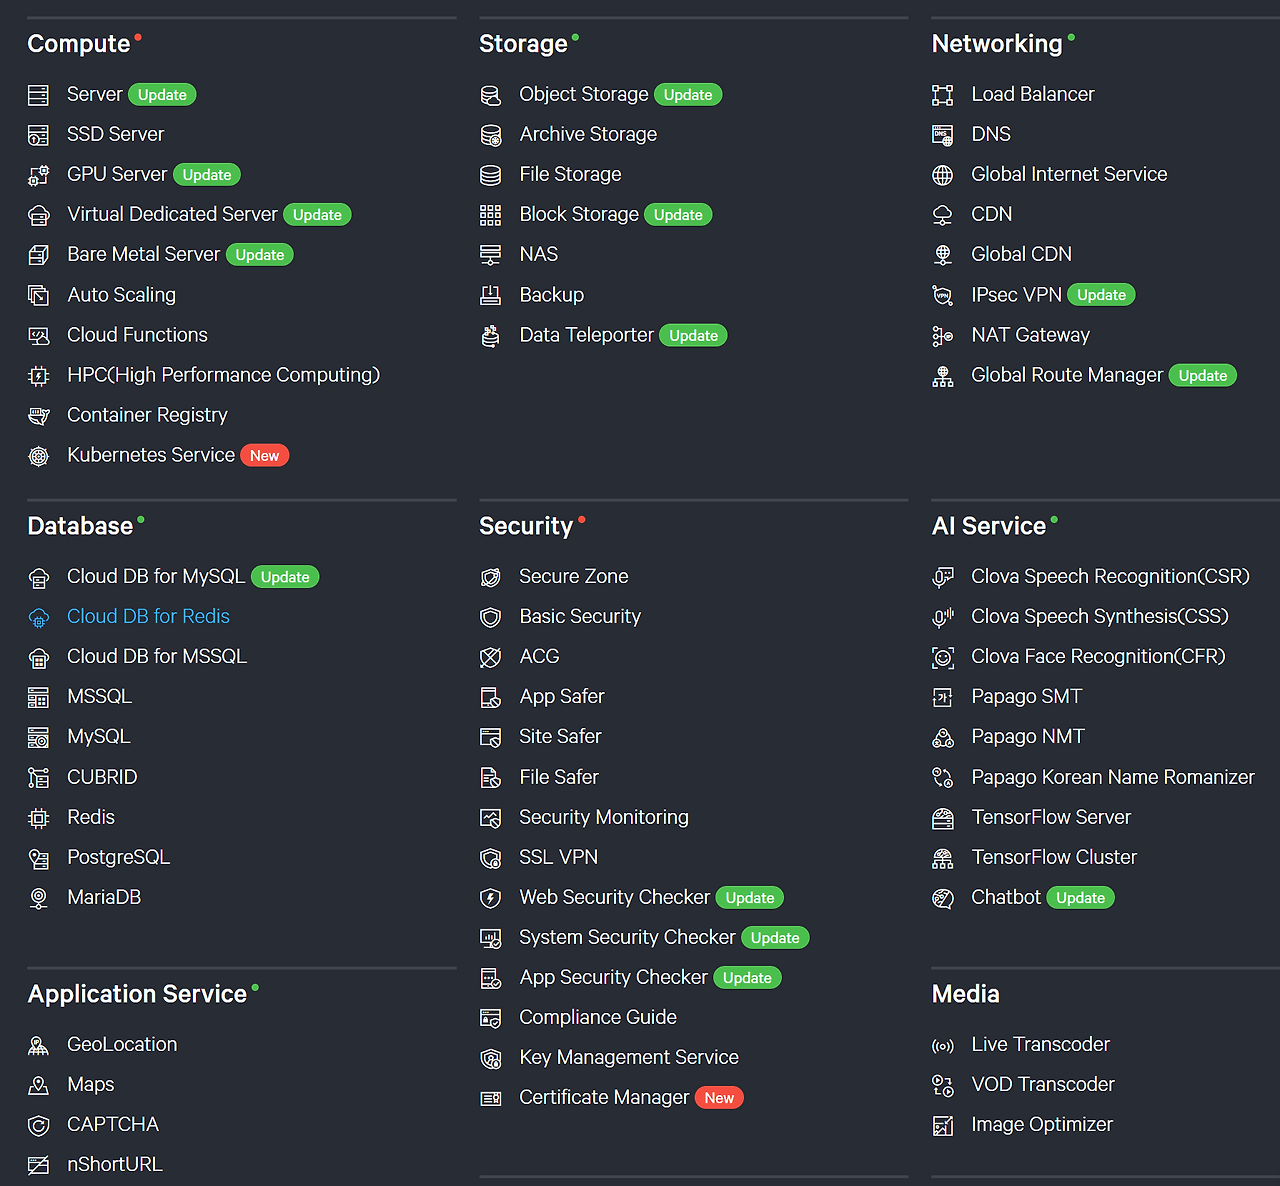
Task: Click the Cloud Functions icon
Action: click(38, 335)
